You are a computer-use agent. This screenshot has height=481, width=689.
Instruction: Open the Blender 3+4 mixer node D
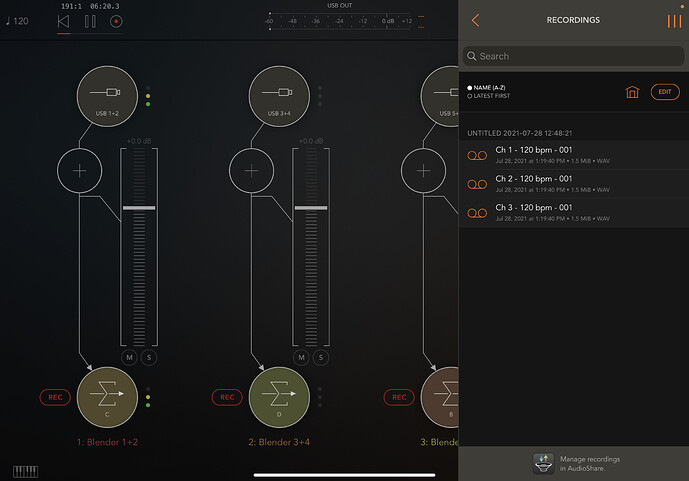coord(278,396)
